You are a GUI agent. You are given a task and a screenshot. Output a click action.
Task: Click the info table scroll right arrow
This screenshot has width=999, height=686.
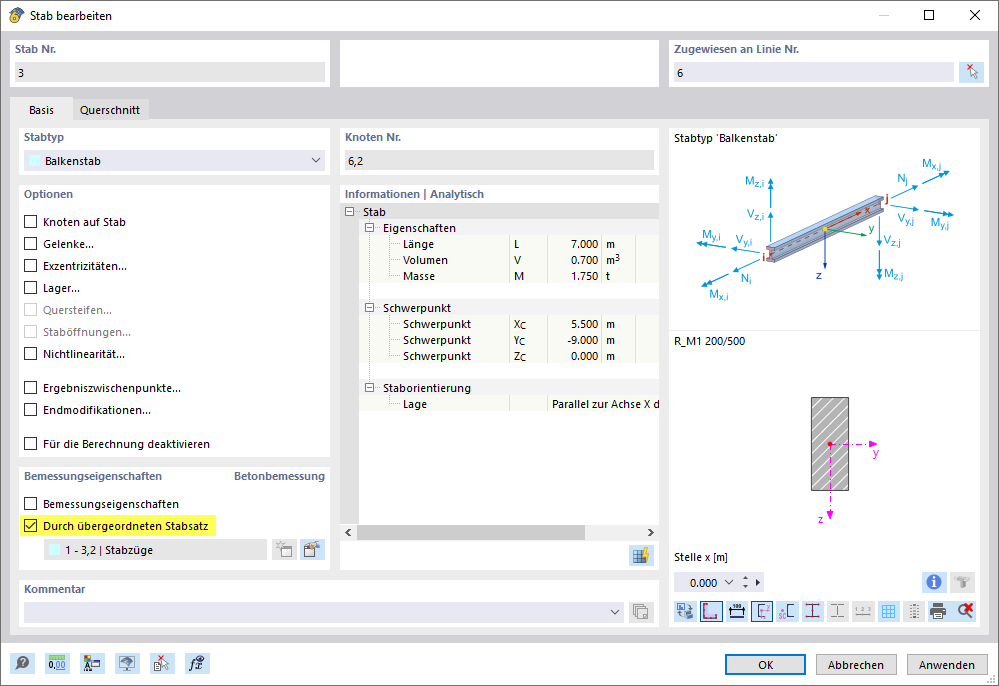[x=650, y=532]
